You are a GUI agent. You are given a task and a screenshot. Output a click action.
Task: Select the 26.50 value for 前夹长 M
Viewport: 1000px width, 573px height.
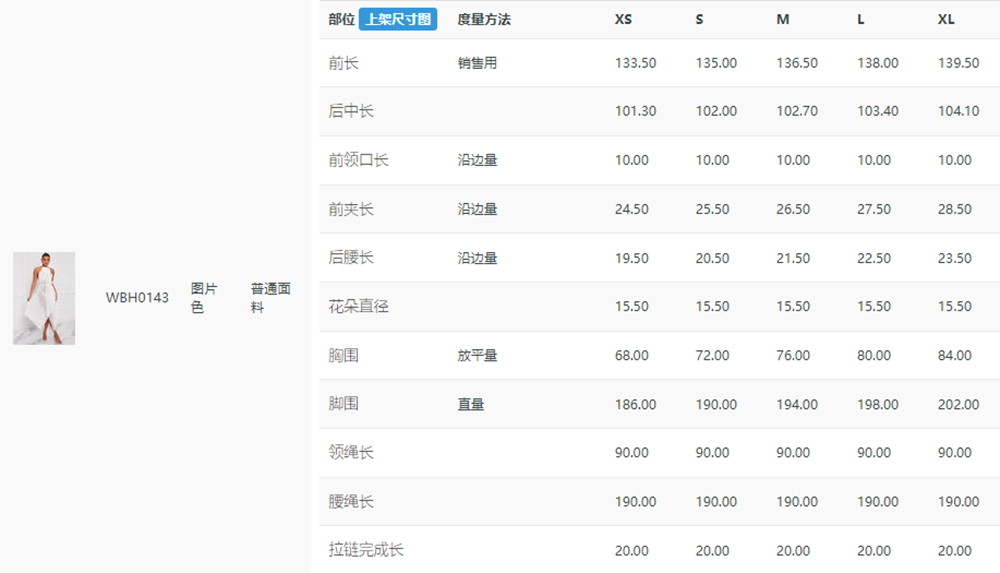(x=793, y=209)
